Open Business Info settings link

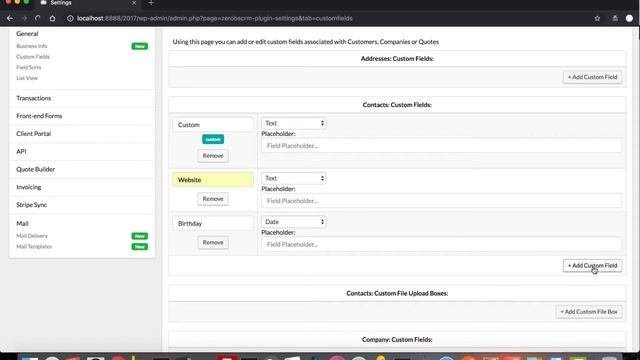tap(32, 46)
